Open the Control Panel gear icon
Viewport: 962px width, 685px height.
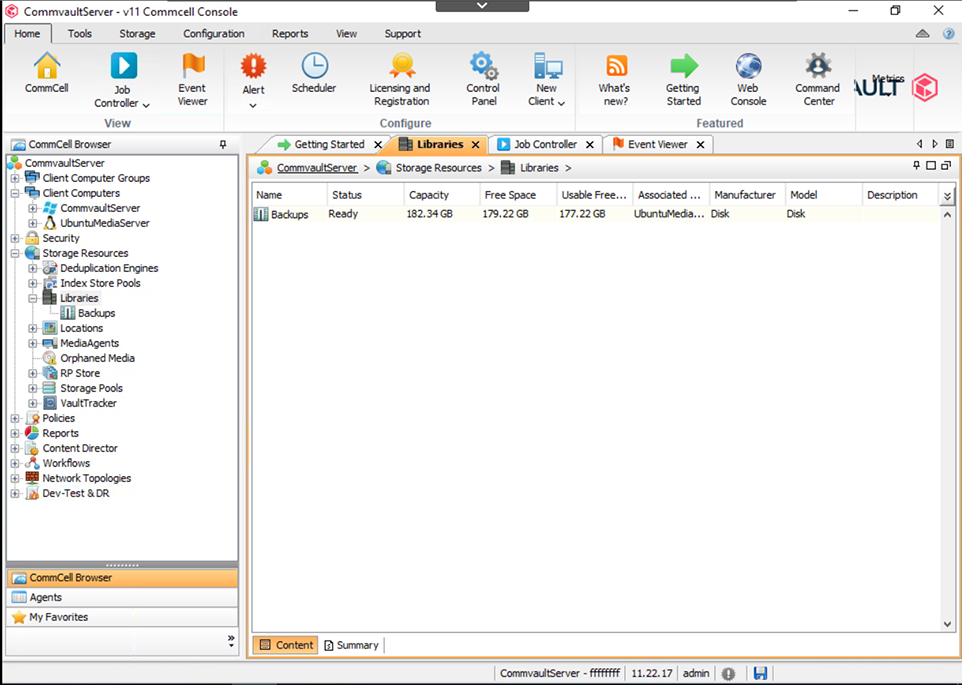tap(483, 66)
